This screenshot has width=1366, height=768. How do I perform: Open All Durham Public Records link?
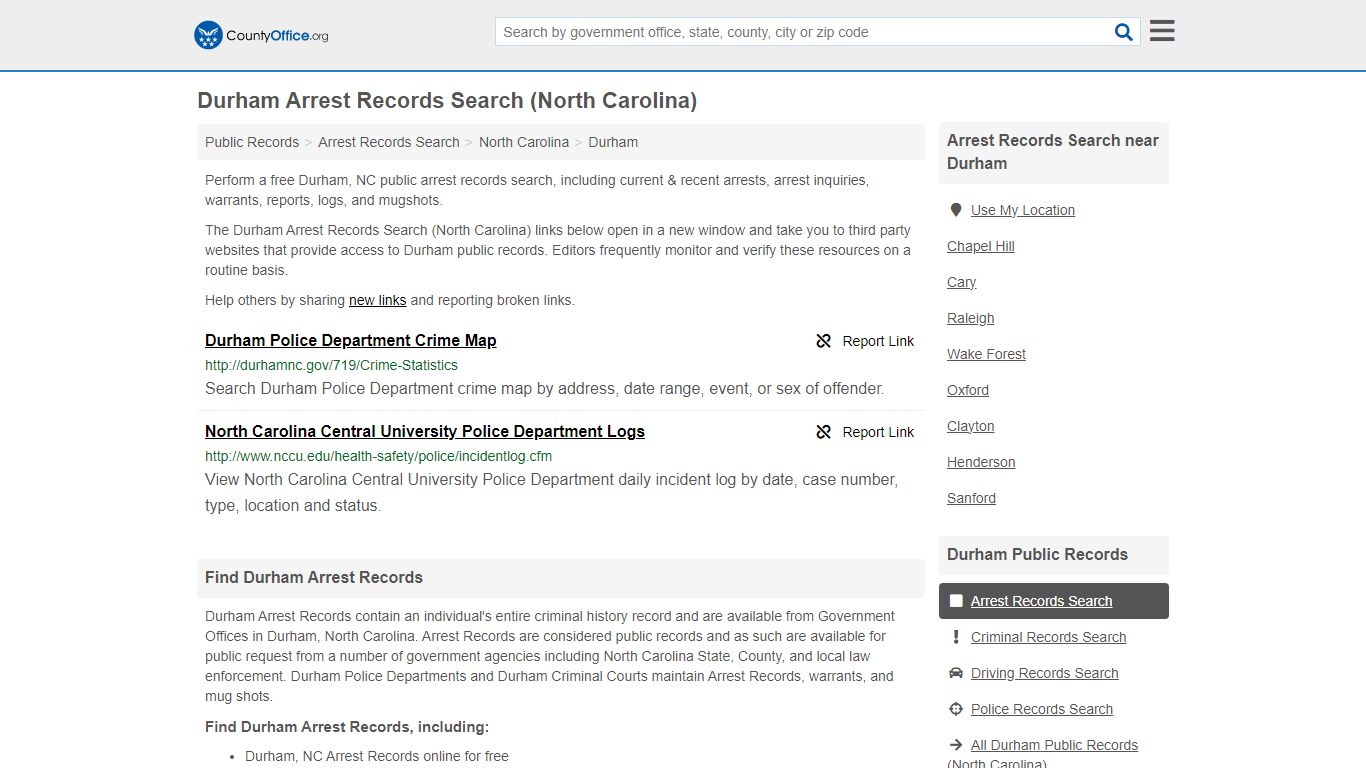[1055, 745]
